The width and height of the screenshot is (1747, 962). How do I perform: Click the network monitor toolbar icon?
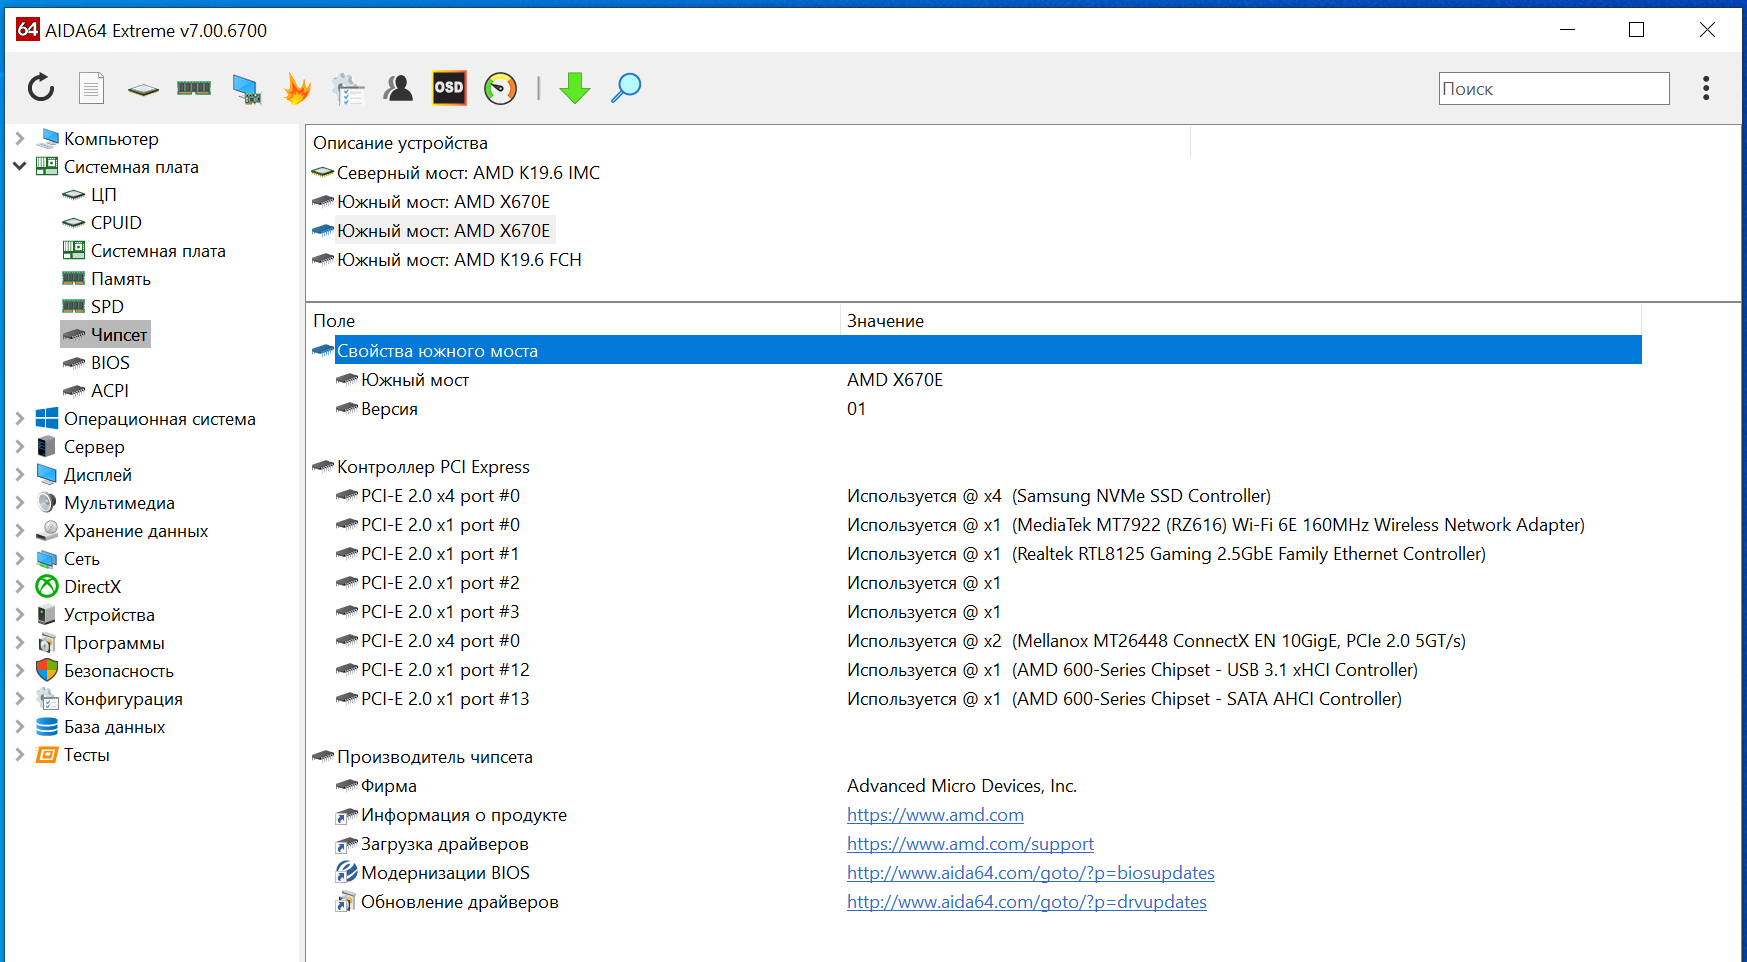point(246,89)
